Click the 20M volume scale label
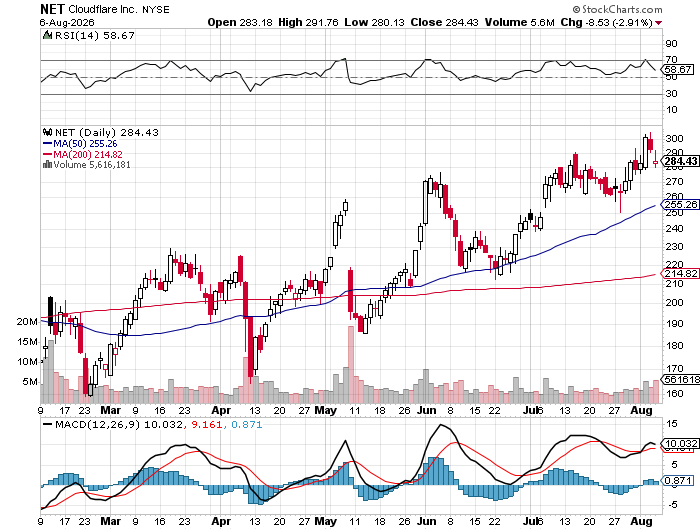The height and width of the screenshot is (530, 700). click(27, 322)
